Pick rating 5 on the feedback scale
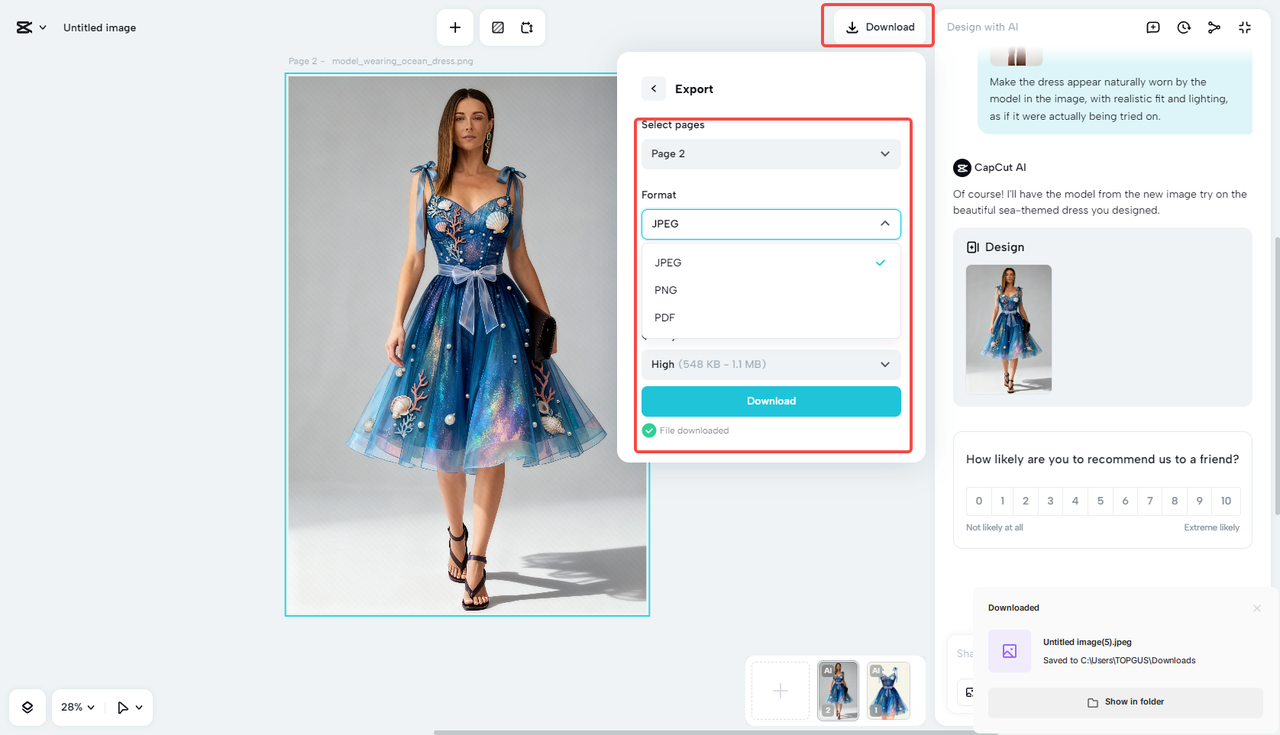Image resolution: width=1280 pixels, height=735 pixels. tap(1100, 500)
